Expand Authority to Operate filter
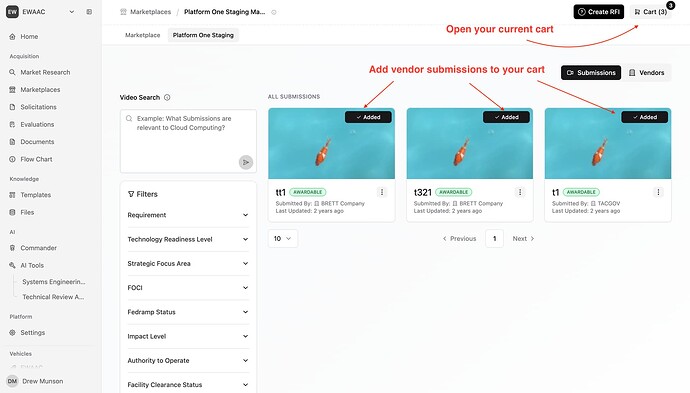Viewport: 690px width, 393px height. click(x=188, y=360)
